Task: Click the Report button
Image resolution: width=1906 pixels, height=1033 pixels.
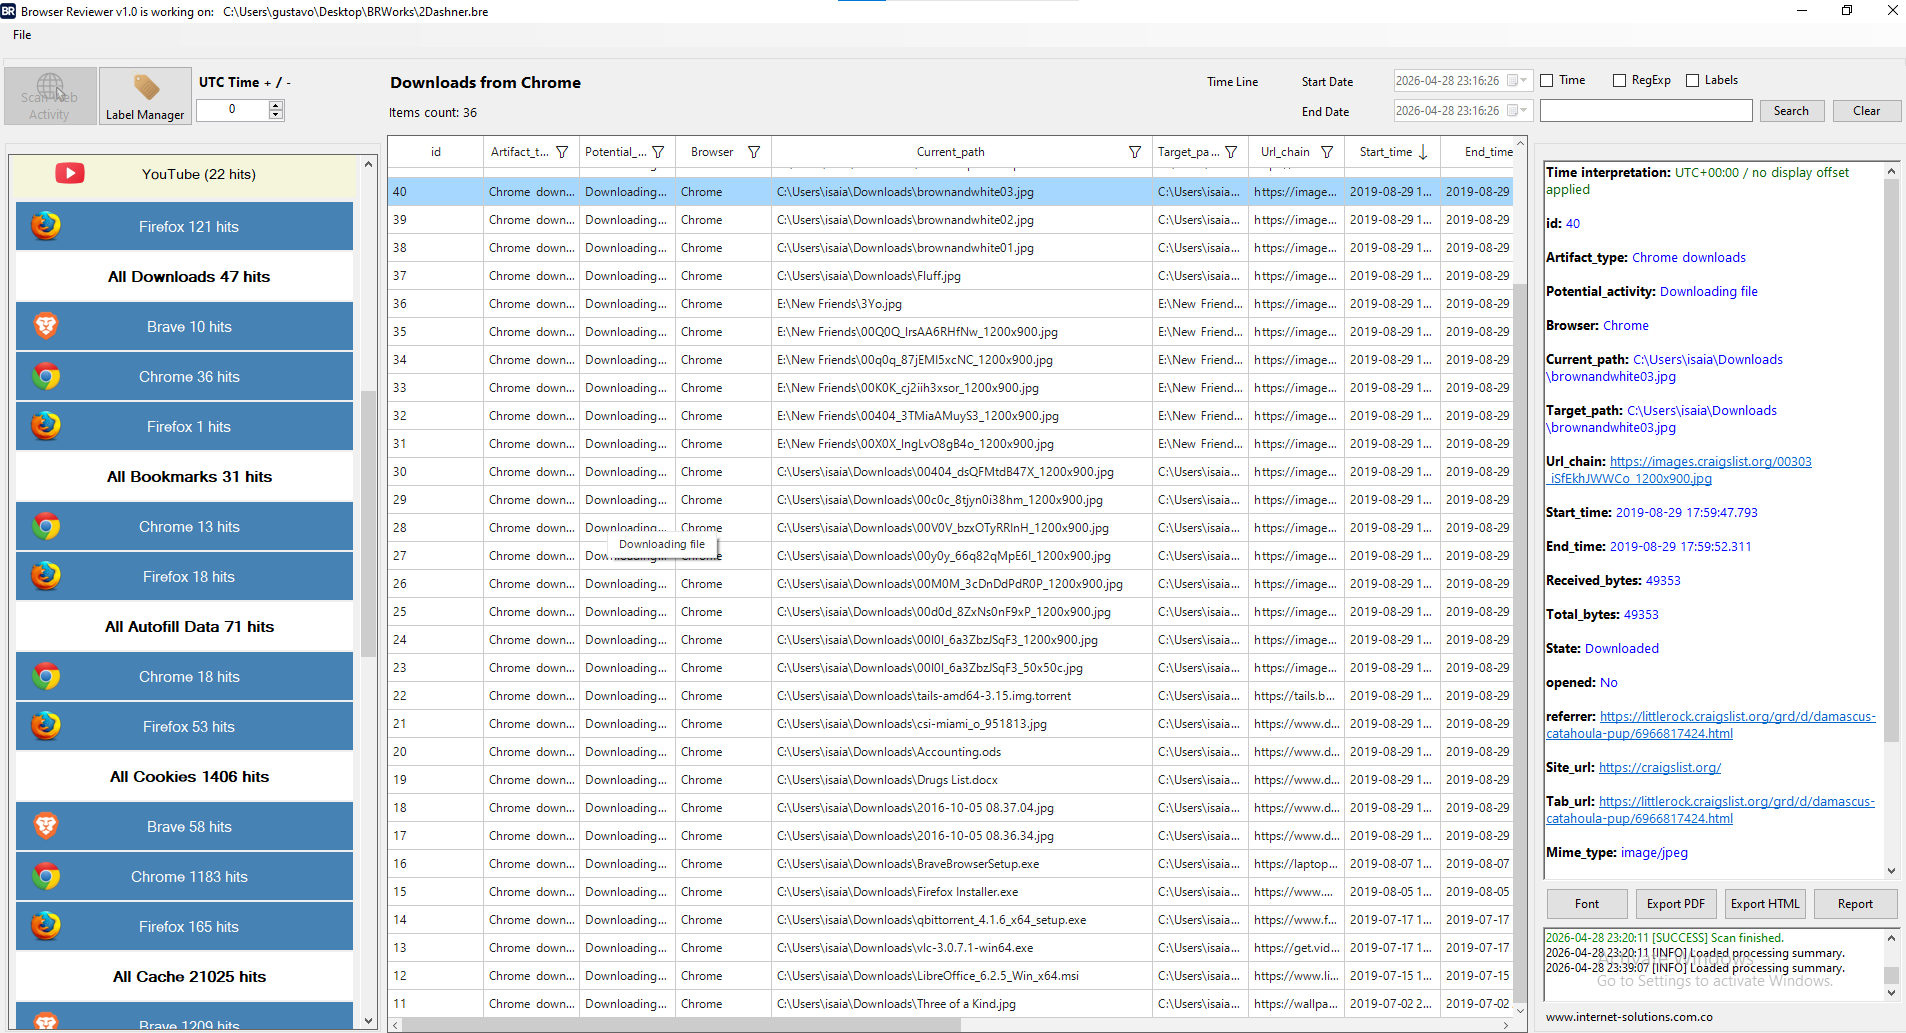Action: pos(1855,904)
